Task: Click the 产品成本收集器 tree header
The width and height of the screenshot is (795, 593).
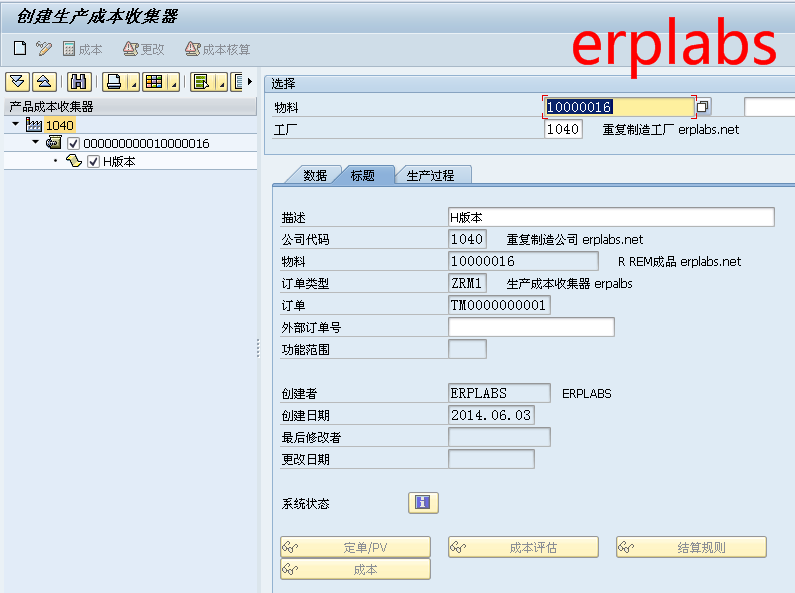Action: coord(130,106)
